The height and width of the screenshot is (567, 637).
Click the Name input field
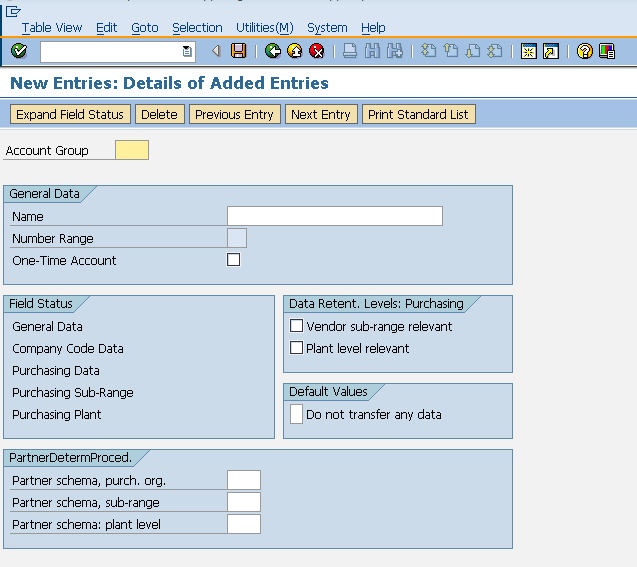tap(335, 216)
